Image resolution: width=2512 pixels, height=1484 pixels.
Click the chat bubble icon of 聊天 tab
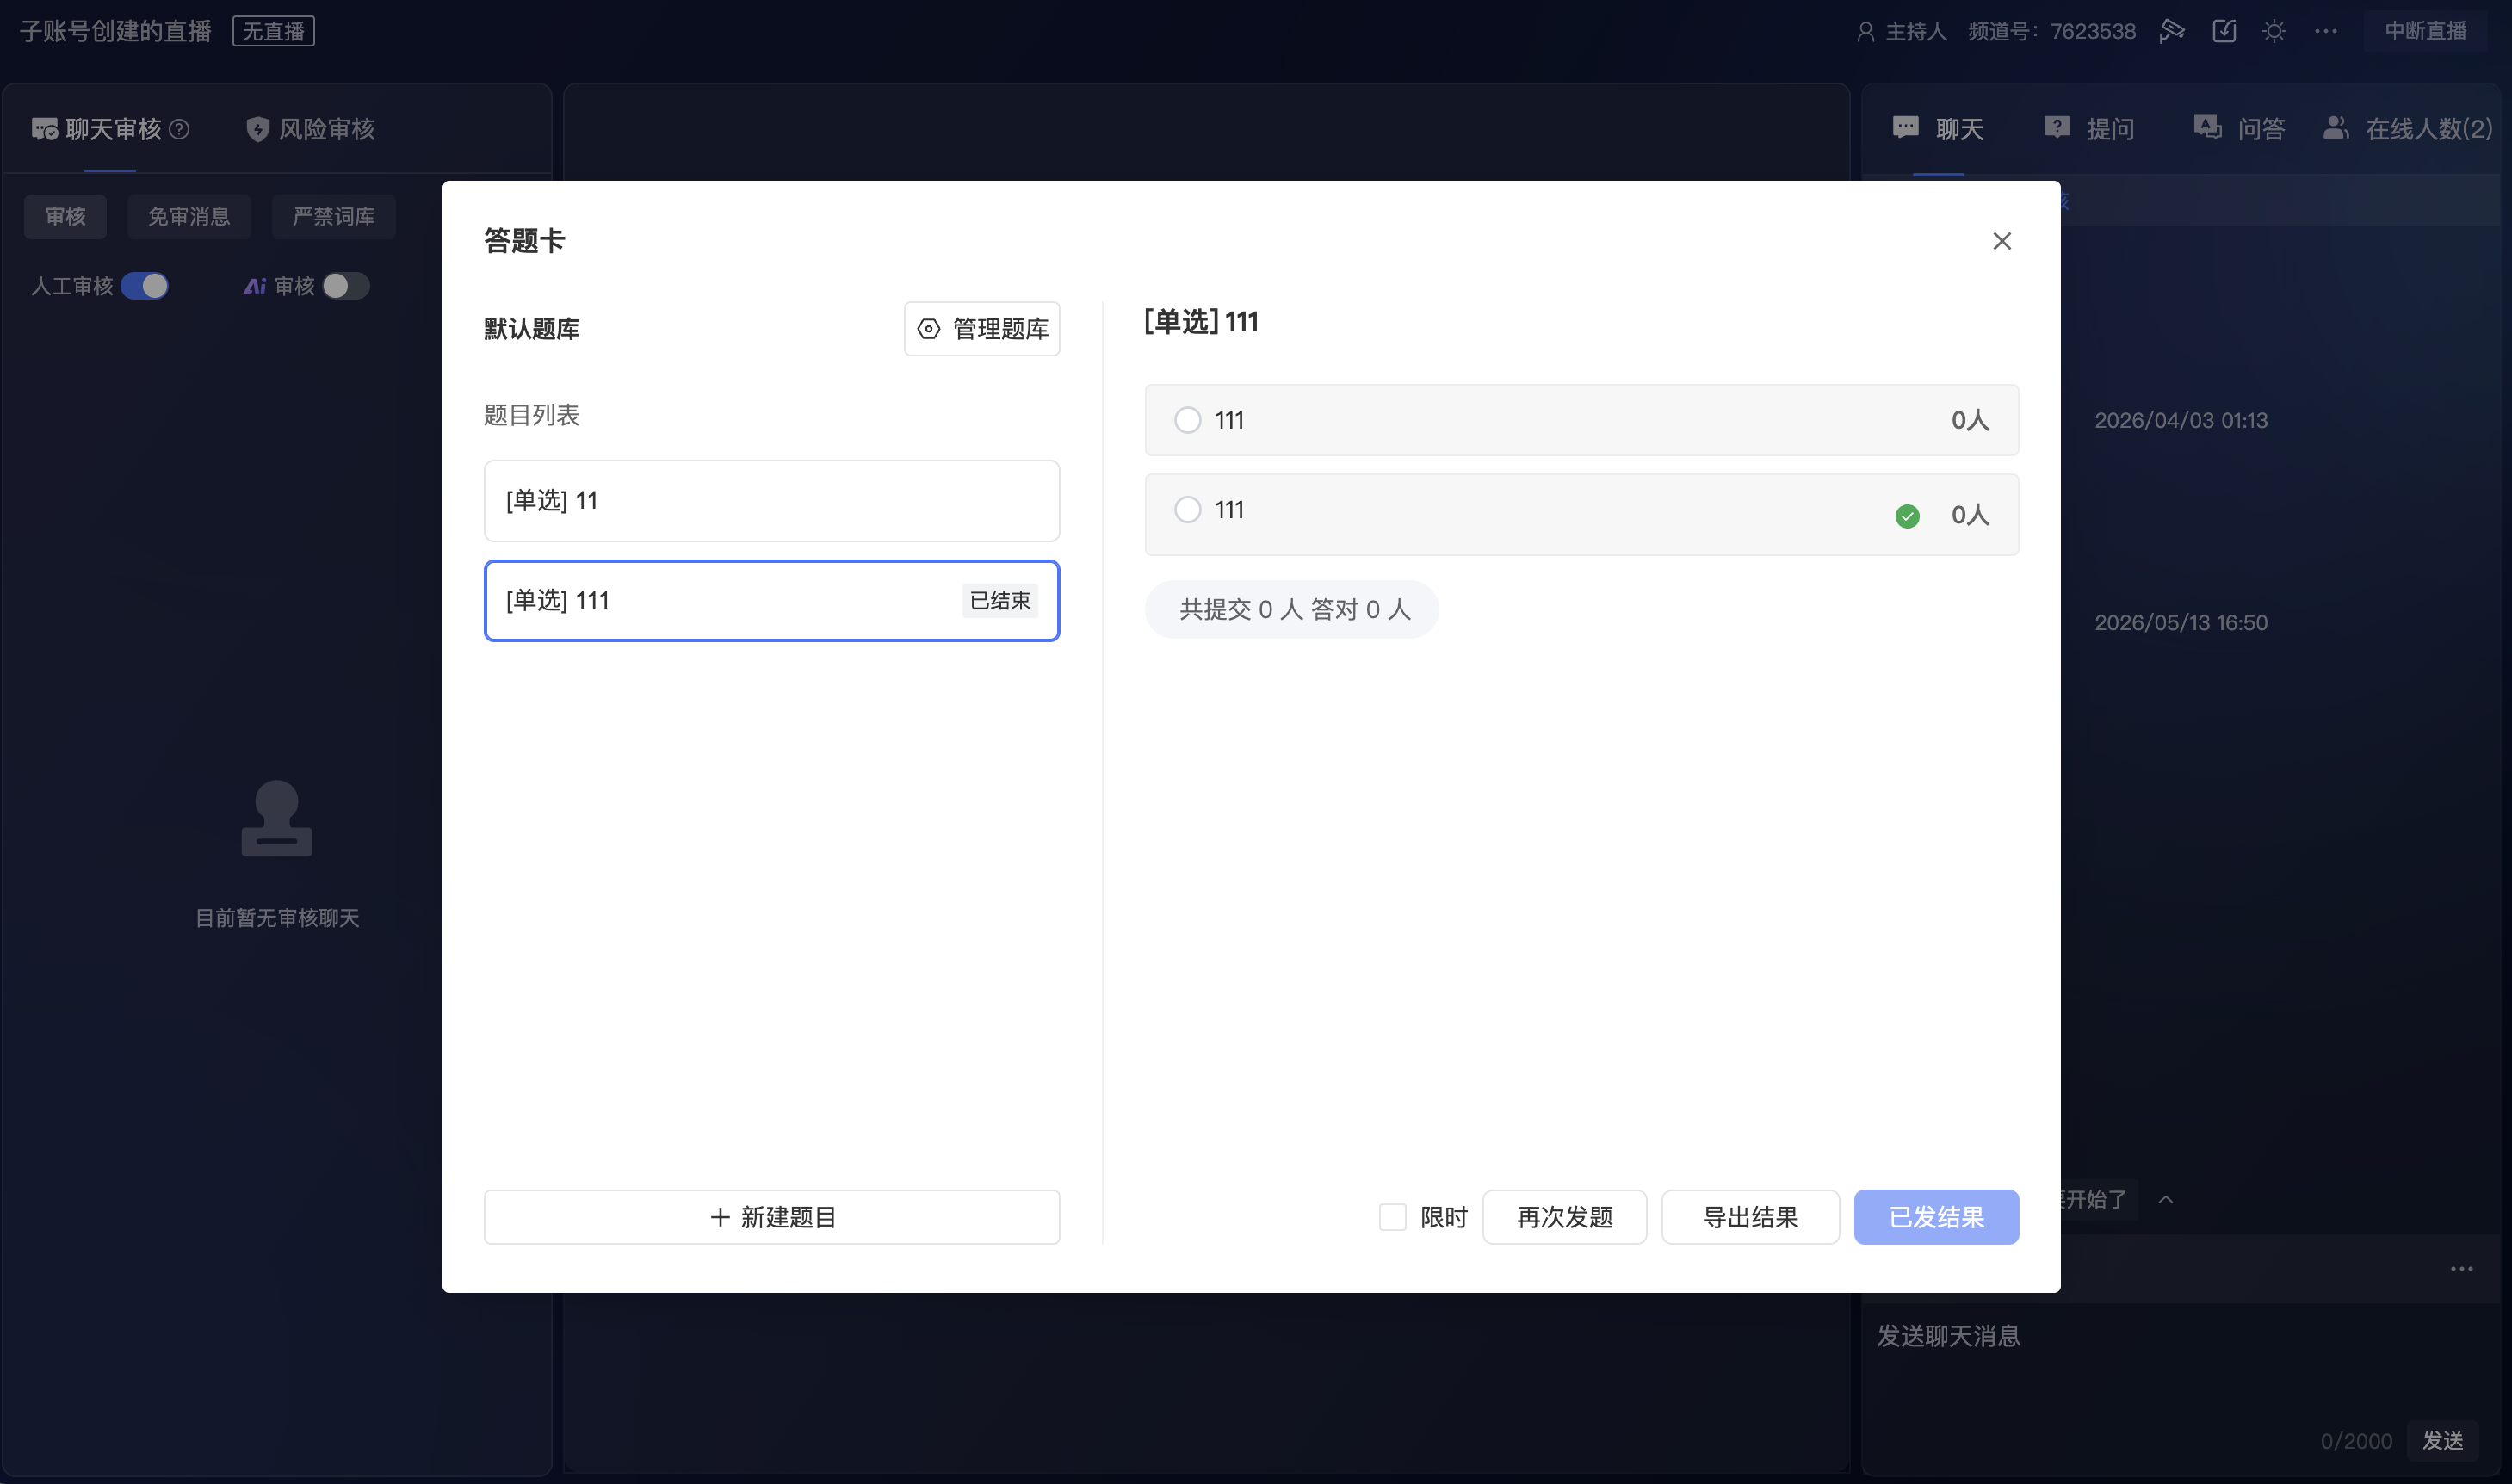(x=1905, y=127)
